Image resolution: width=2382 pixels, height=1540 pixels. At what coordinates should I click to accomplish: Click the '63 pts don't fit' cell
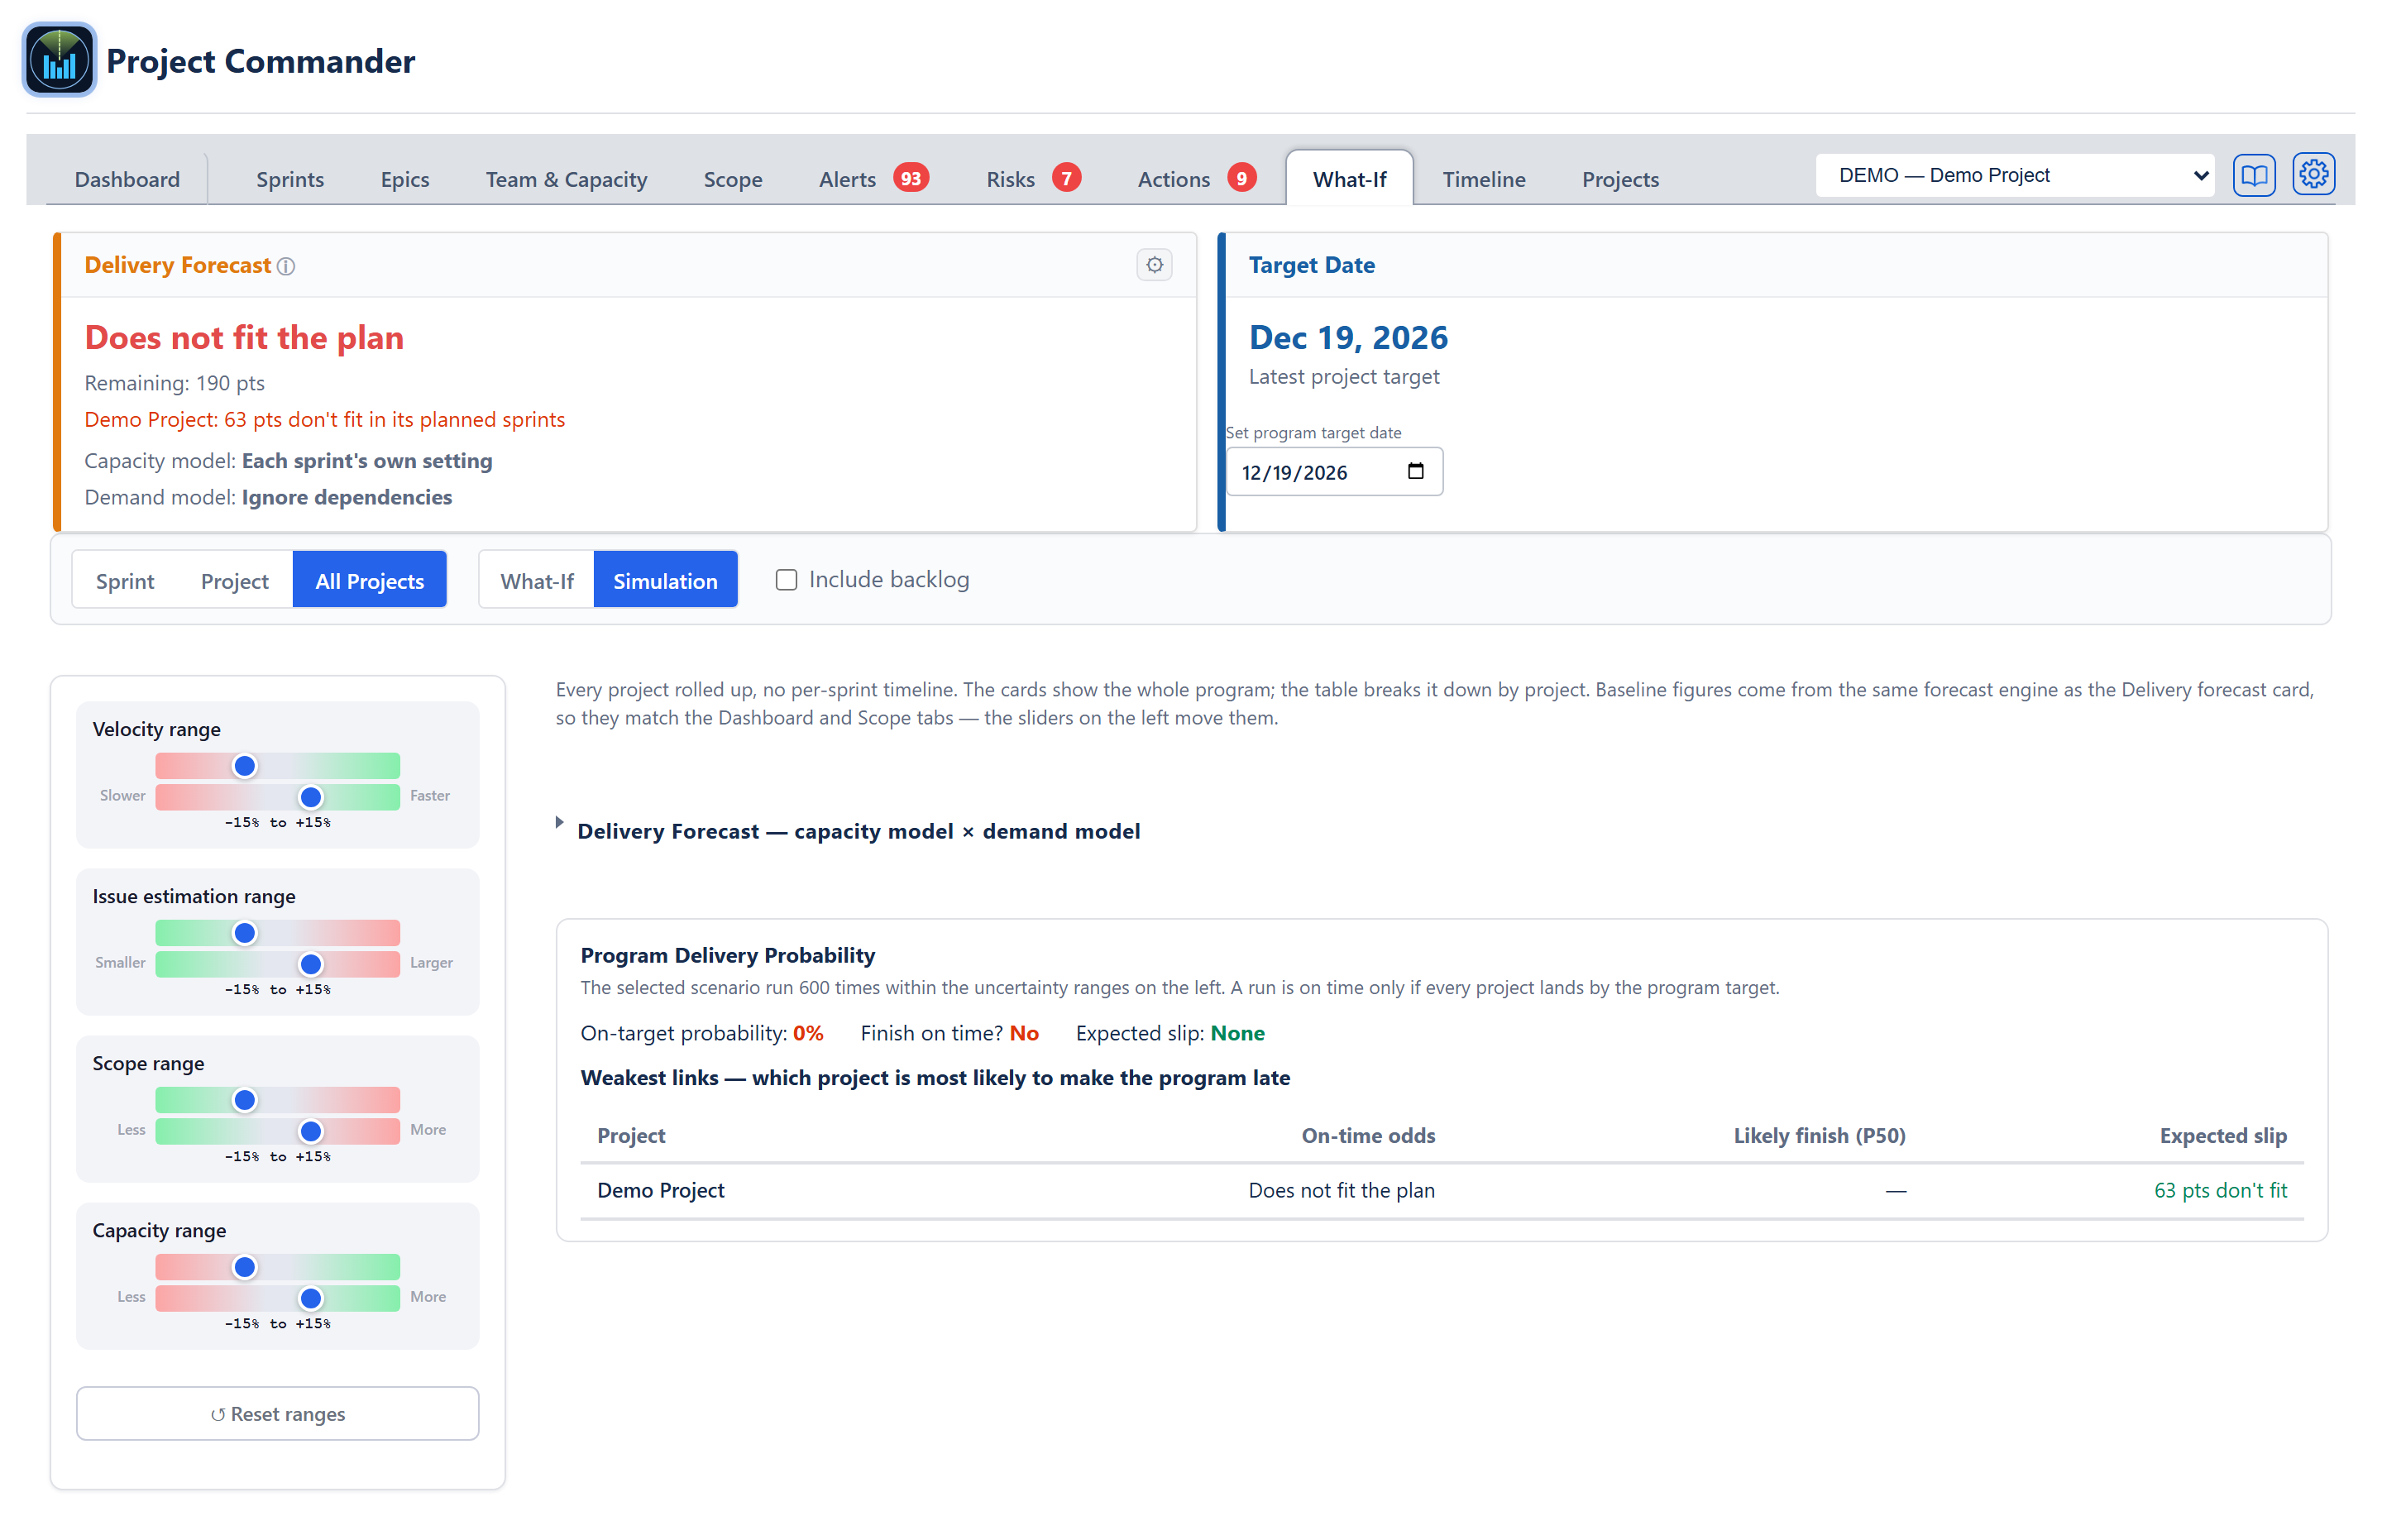pyautogui.click(x=2220, y=1190)
